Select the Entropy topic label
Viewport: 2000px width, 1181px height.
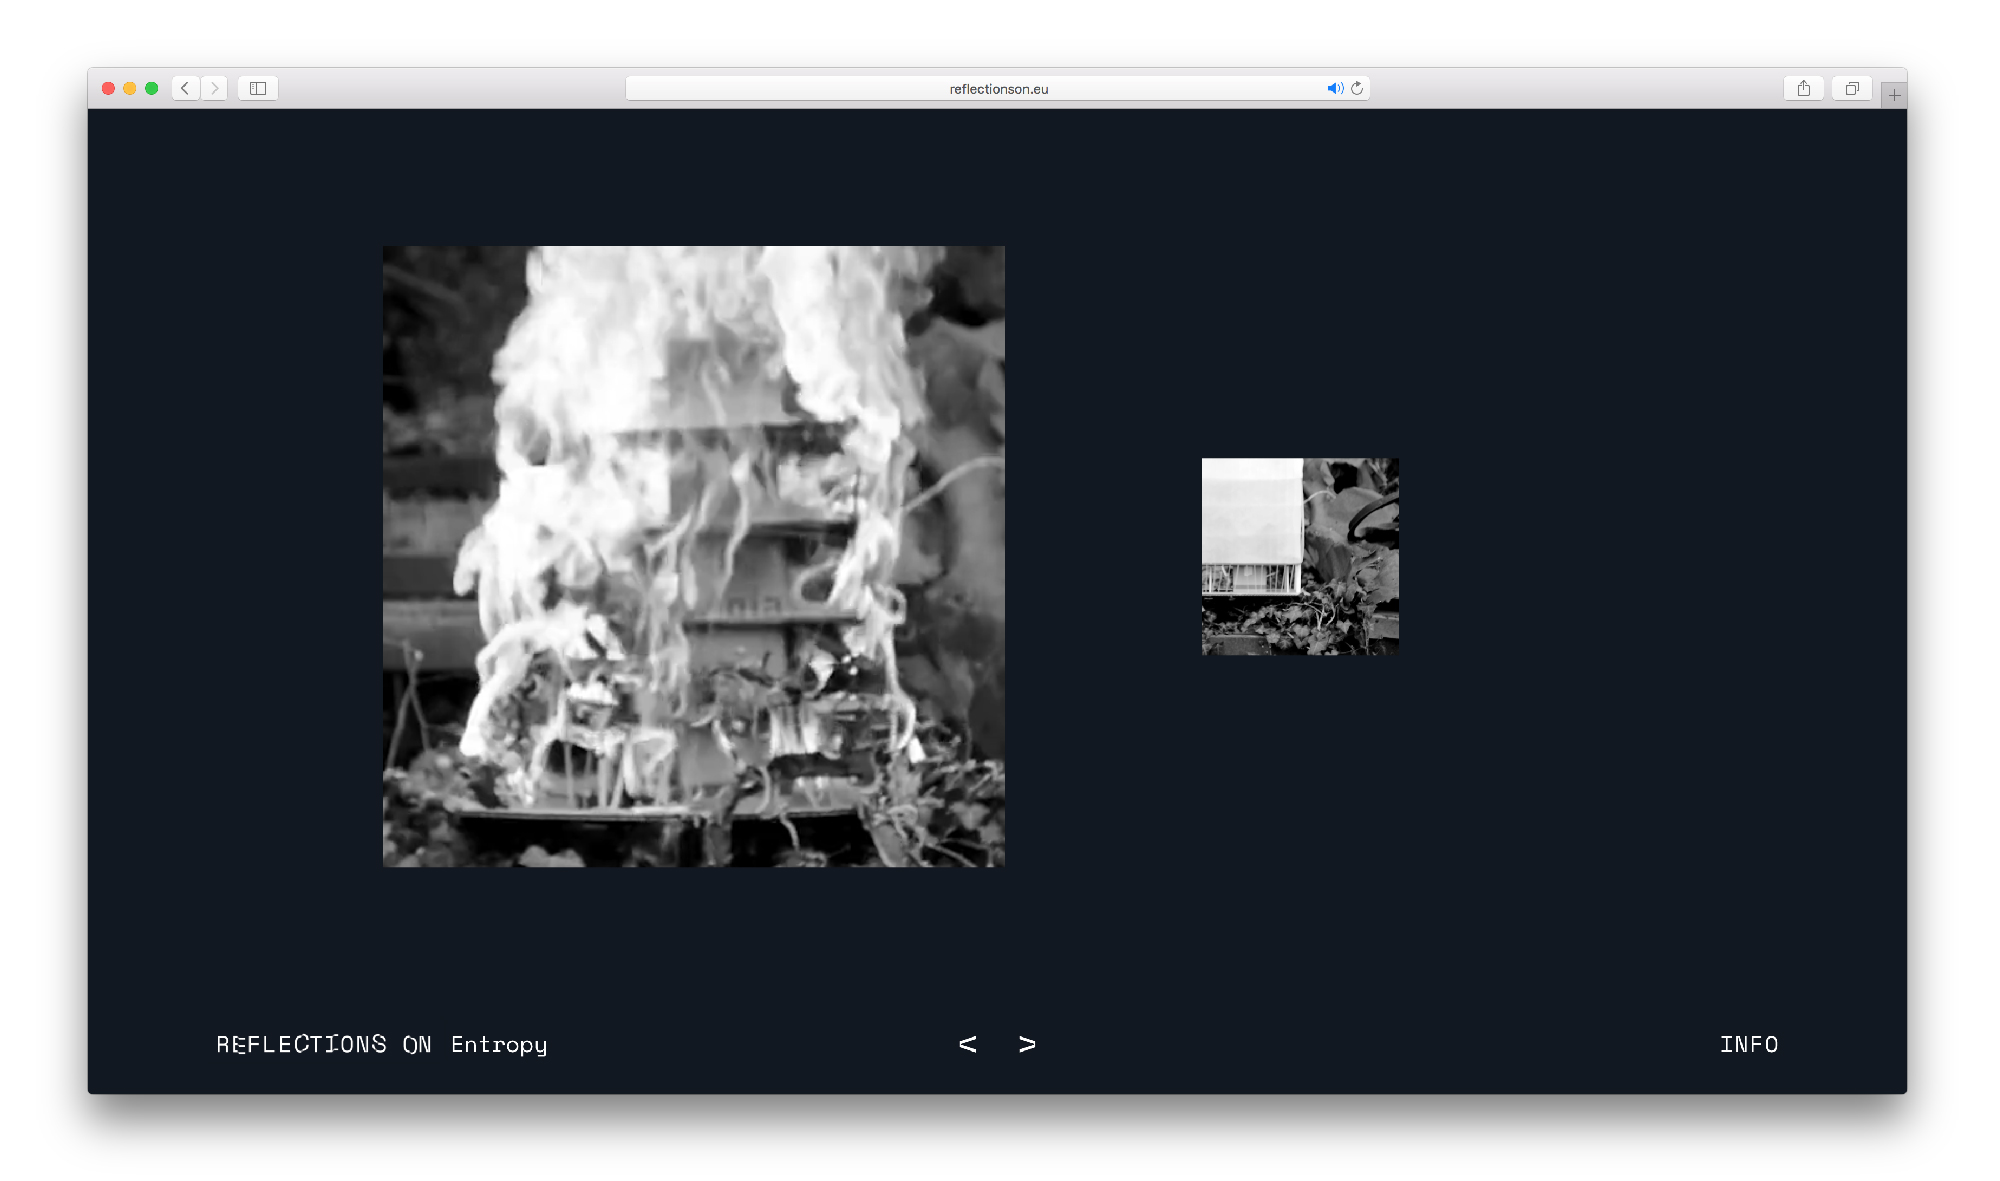499,1045
